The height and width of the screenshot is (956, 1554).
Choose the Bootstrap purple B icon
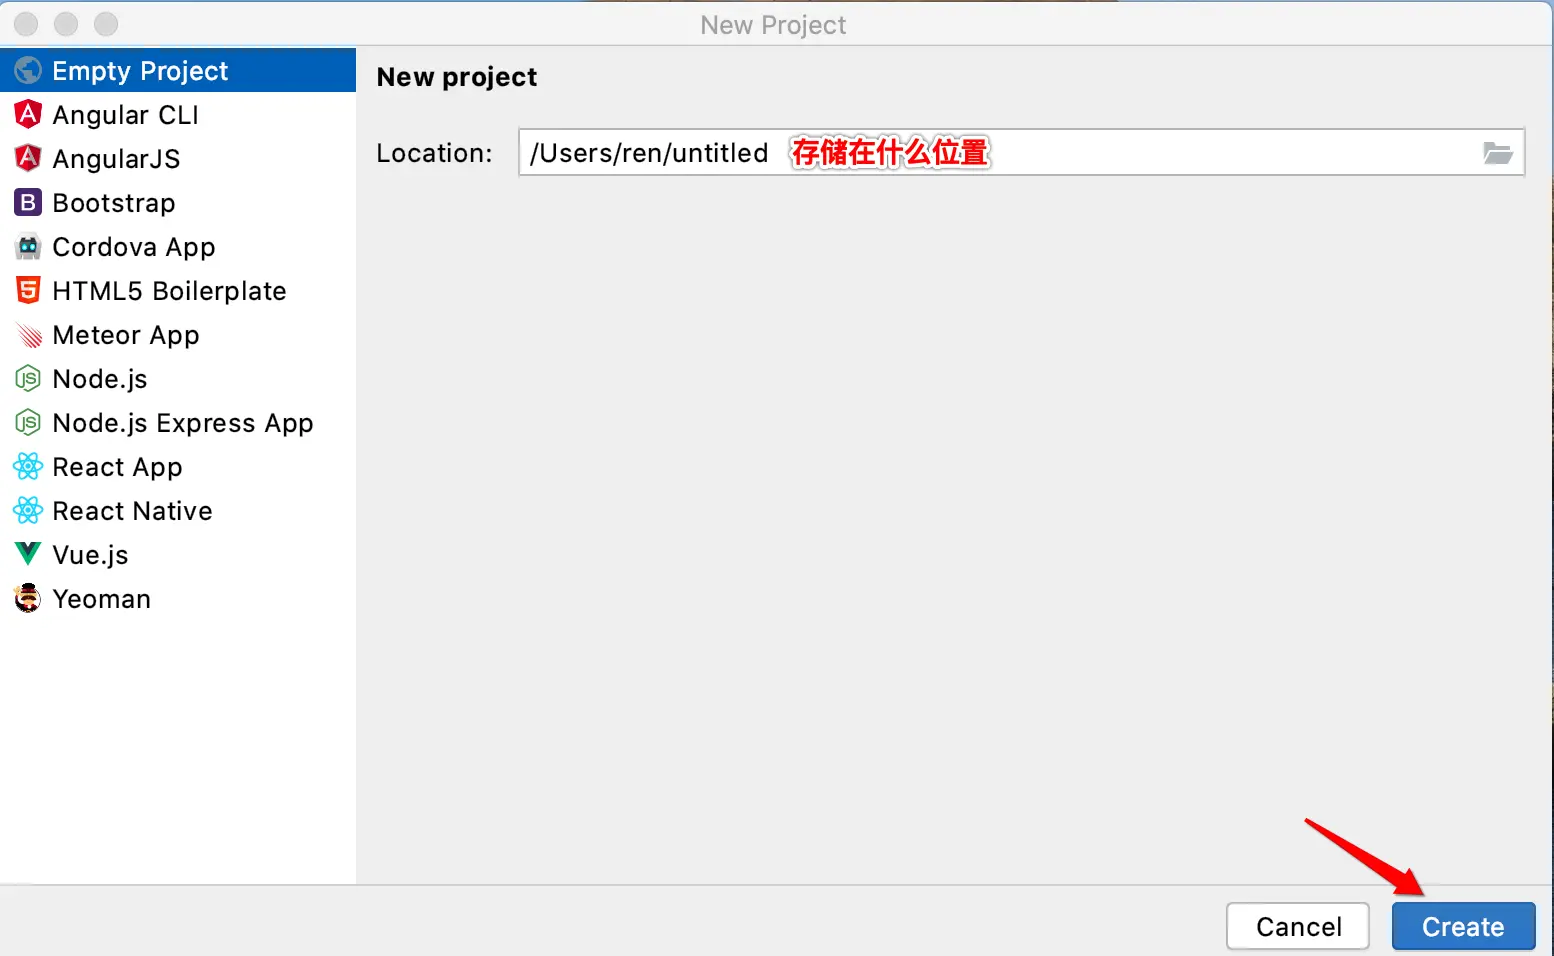click(x=28, y=202)
